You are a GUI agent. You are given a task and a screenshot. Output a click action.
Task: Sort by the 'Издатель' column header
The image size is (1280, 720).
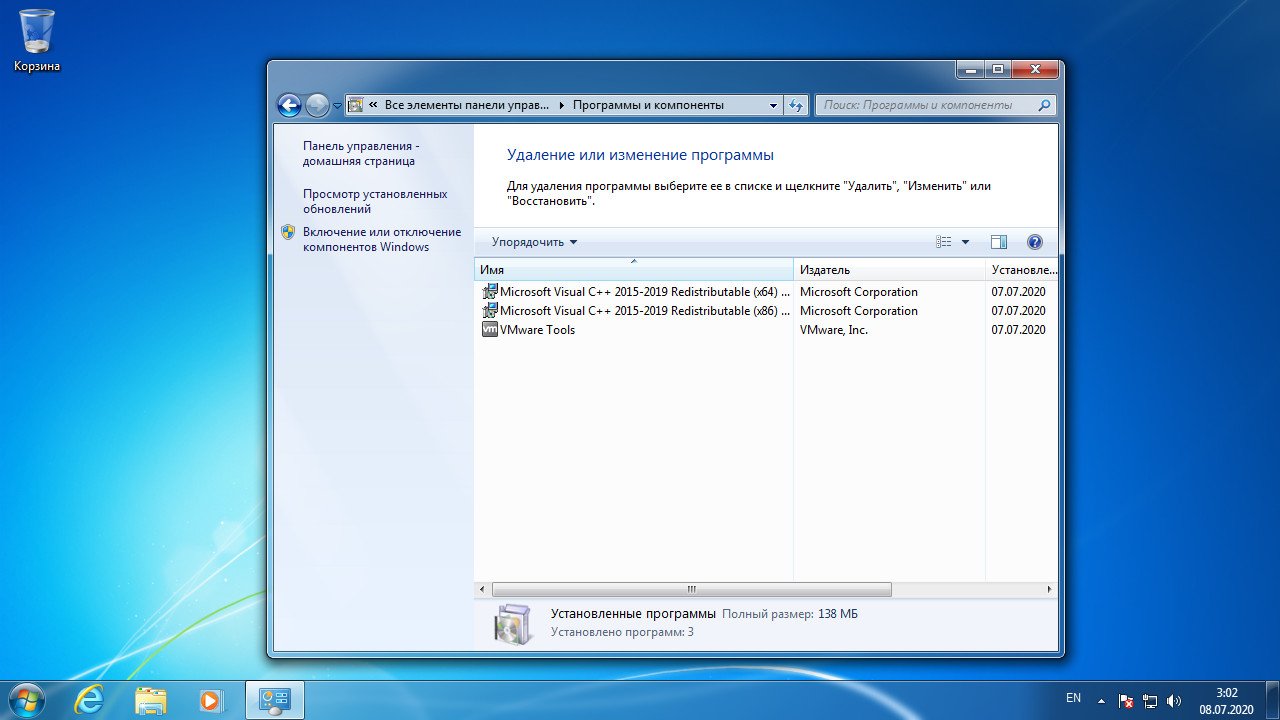889,270
